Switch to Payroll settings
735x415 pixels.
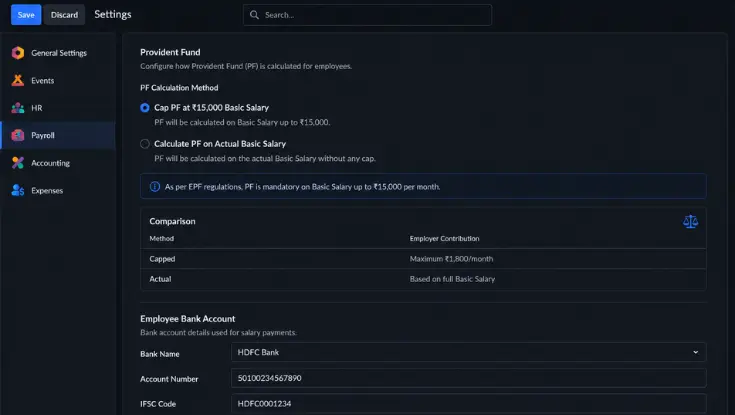click(x=59, y=136)
